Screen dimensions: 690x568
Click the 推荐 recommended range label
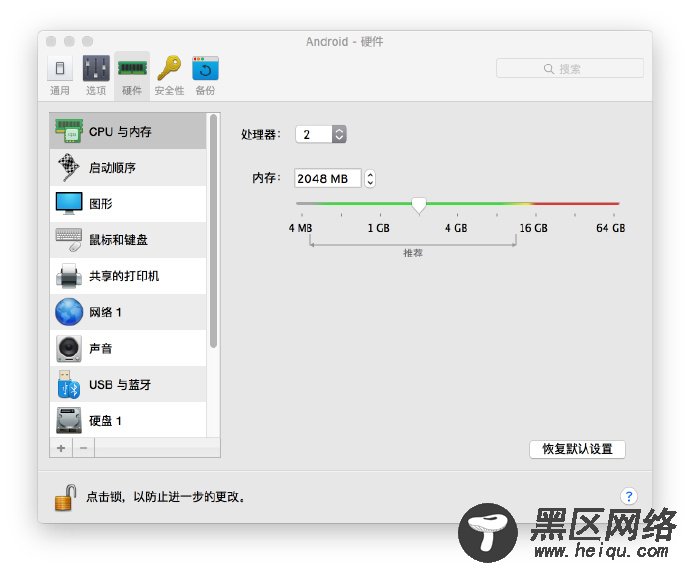(413, 253)
